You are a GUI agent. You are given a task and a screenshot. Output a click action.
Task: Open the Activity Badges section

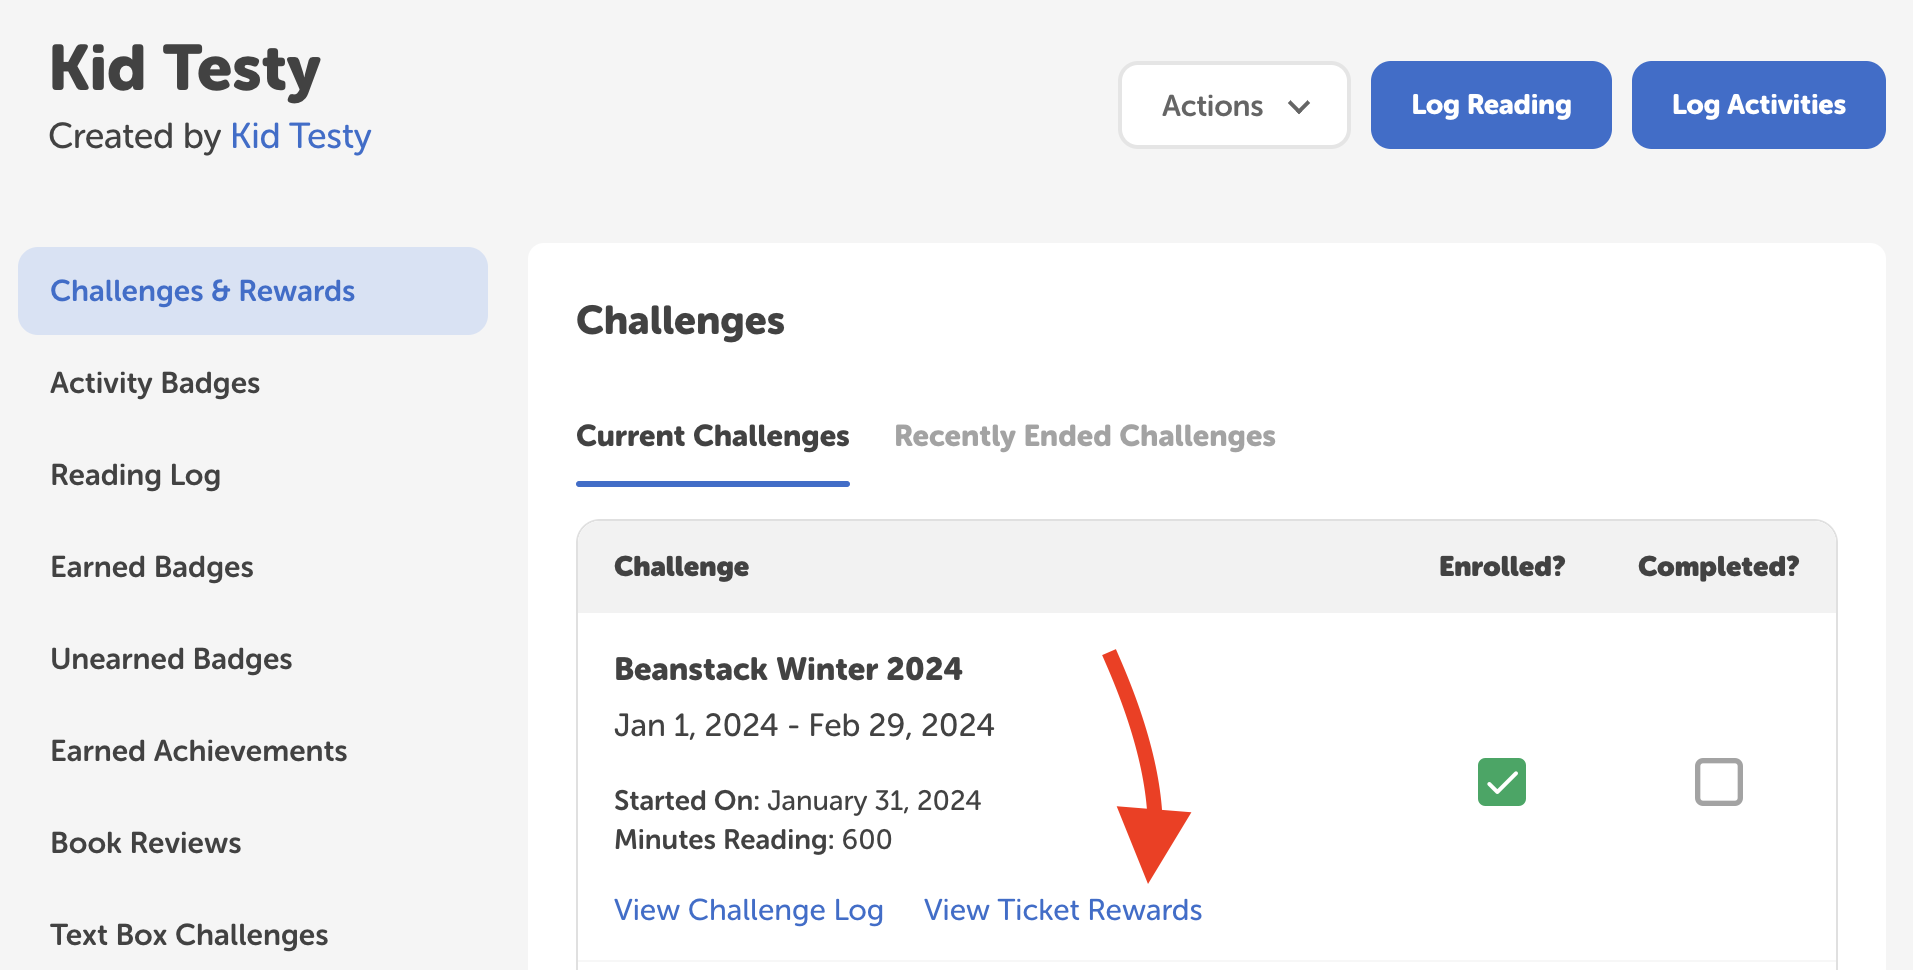(155, 382)
